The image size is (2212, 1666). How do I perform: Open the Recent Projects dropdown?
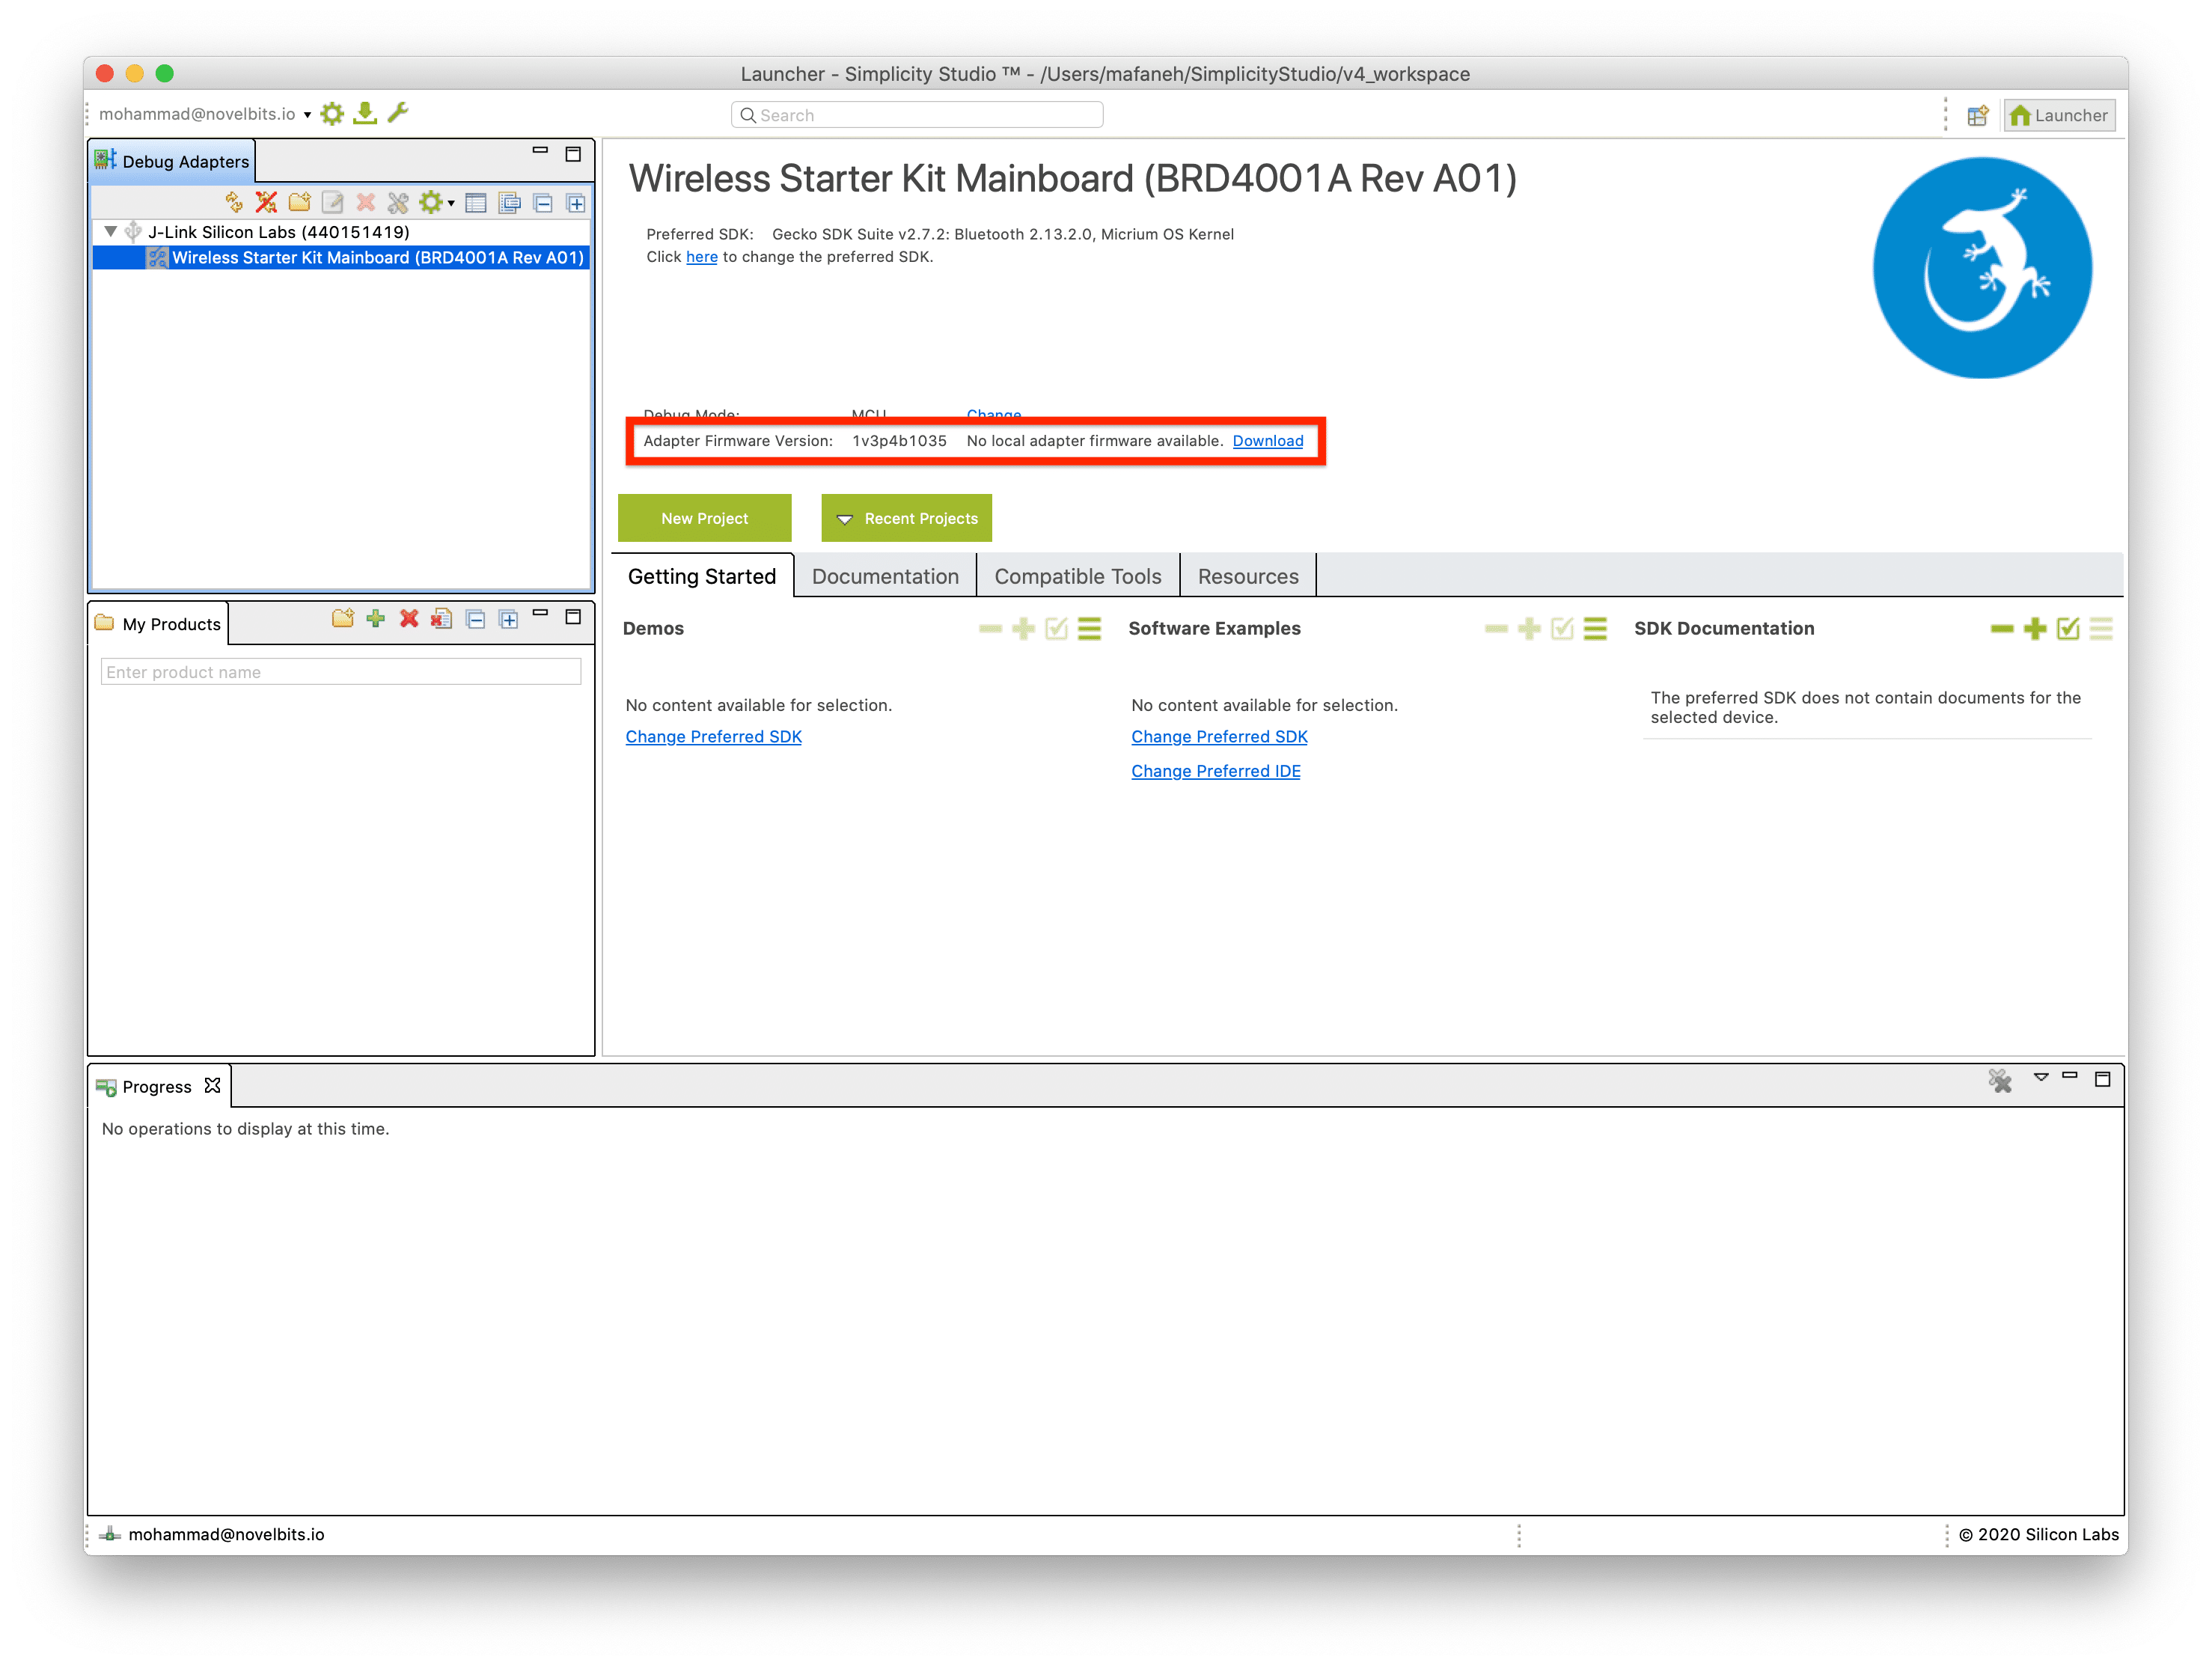906,518
